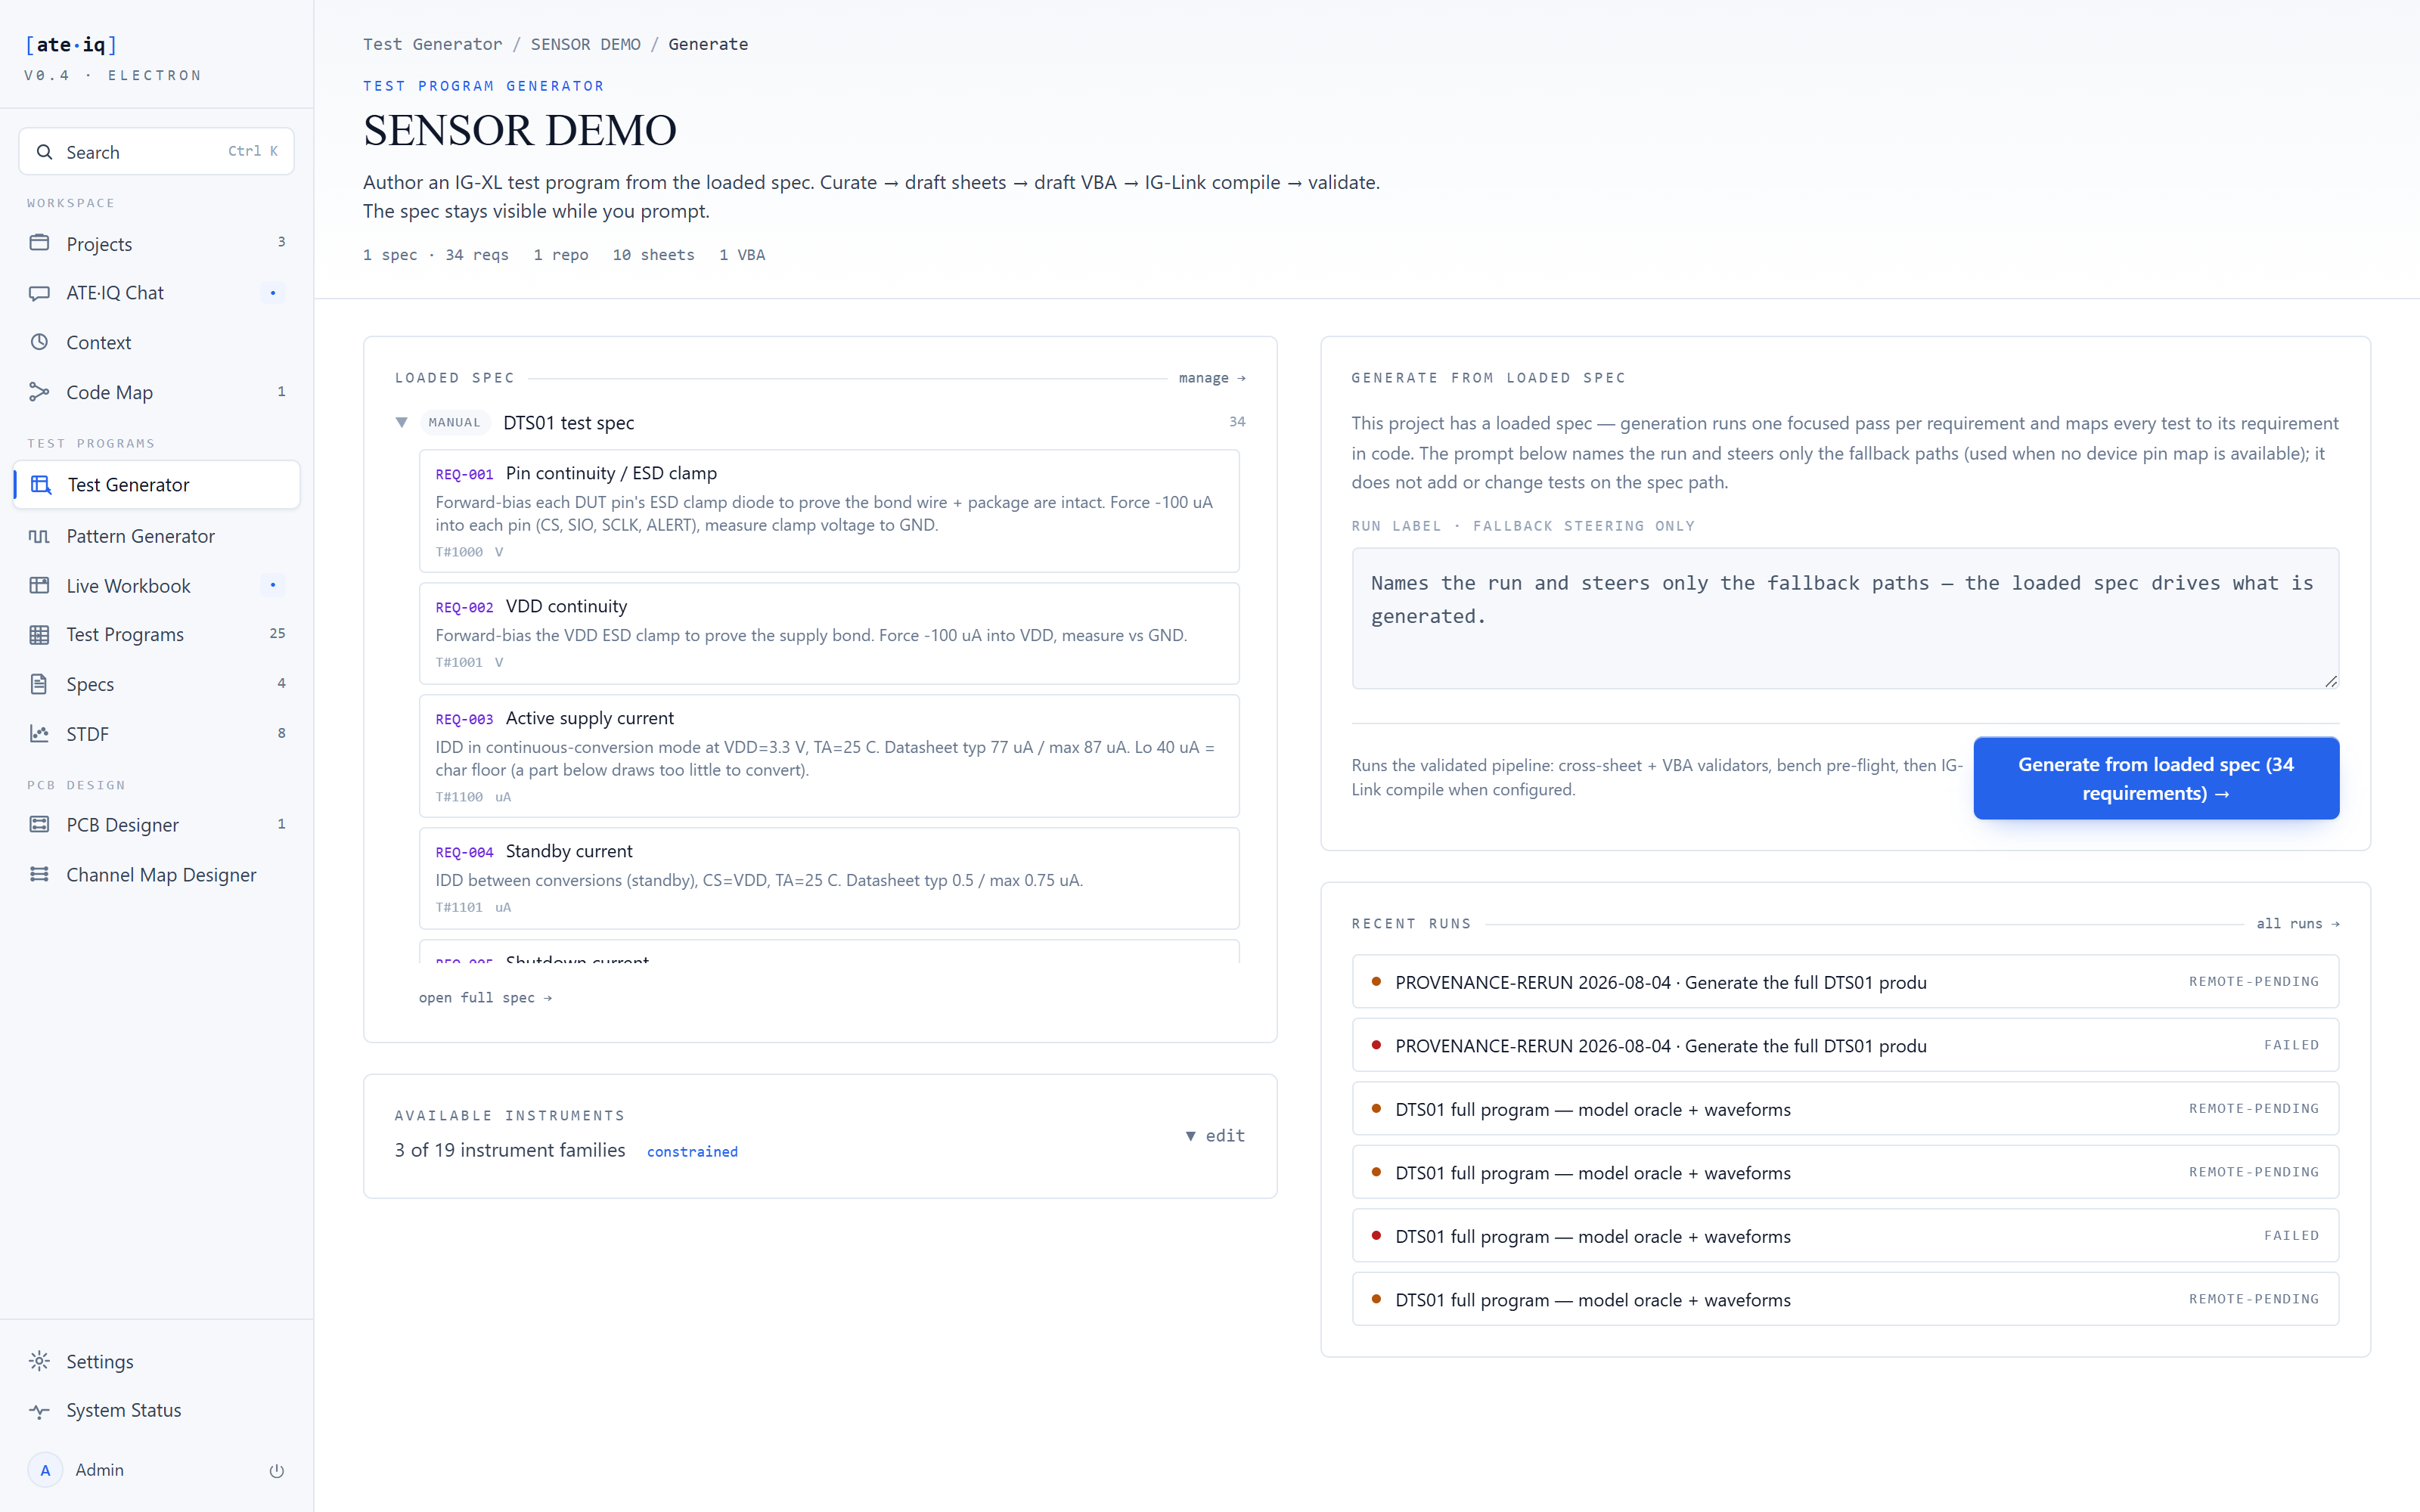Open Settings page
Screen dimensions: 2420x1512
[x=157, y=1361]
